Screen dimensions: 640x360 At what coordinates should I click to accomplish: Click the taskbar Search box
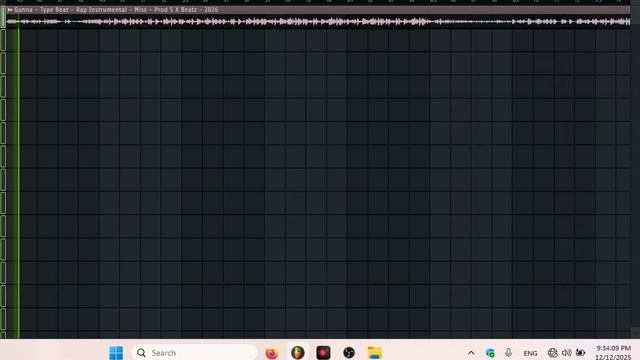(x=194, y=353)
